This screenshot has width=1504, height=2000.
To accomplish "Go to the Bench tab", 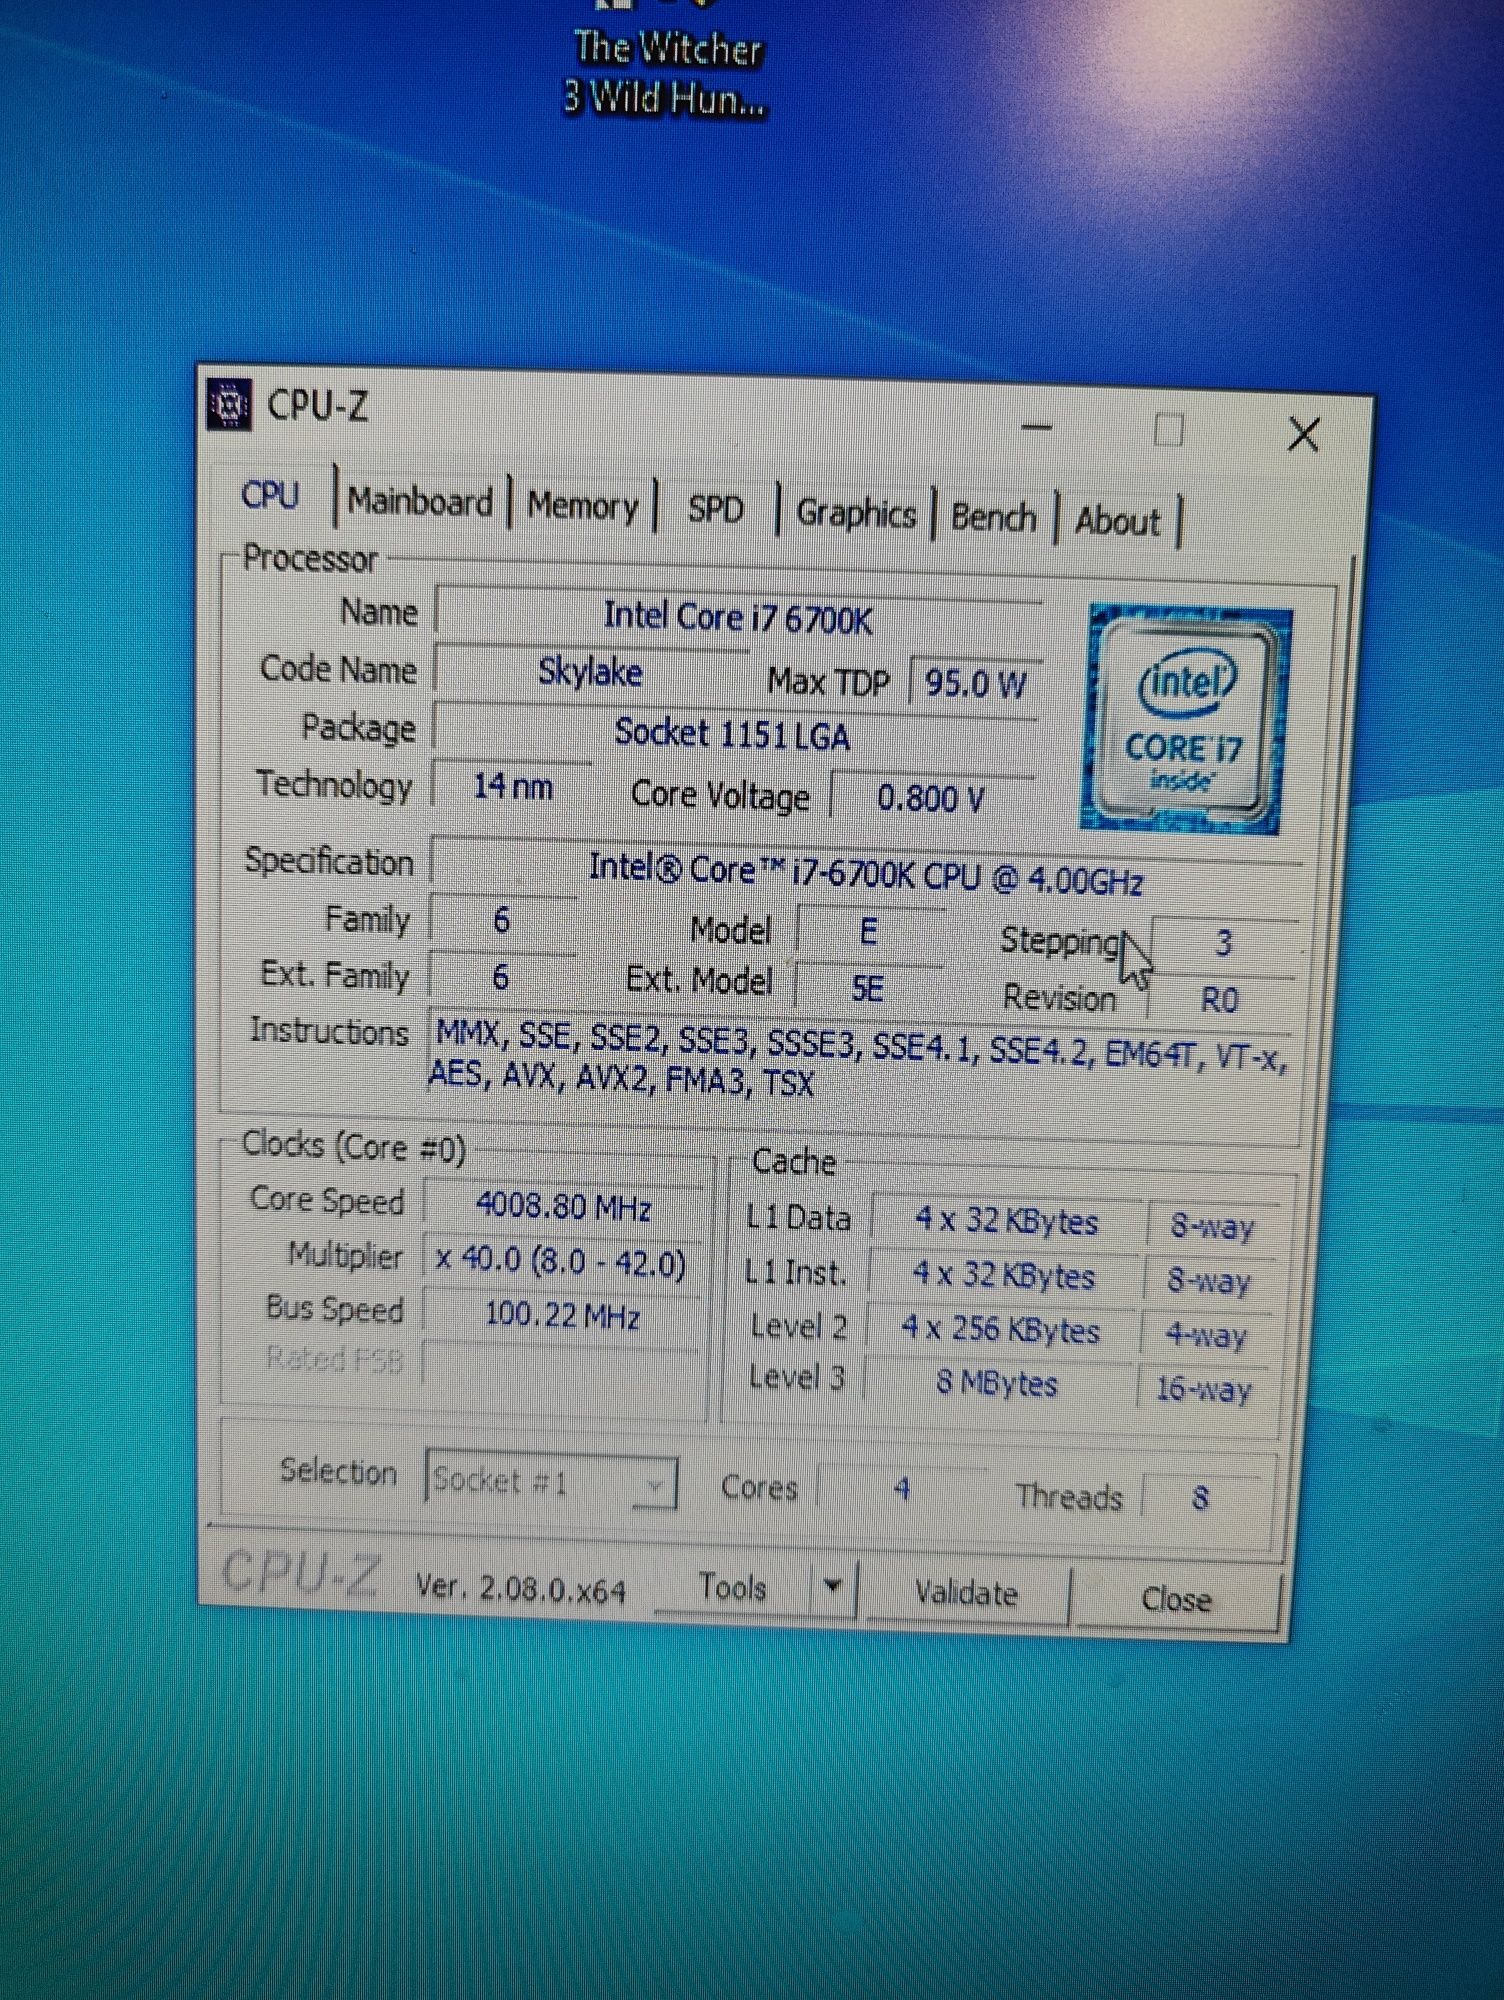I will pyautogui.click(x=993, y=518).
